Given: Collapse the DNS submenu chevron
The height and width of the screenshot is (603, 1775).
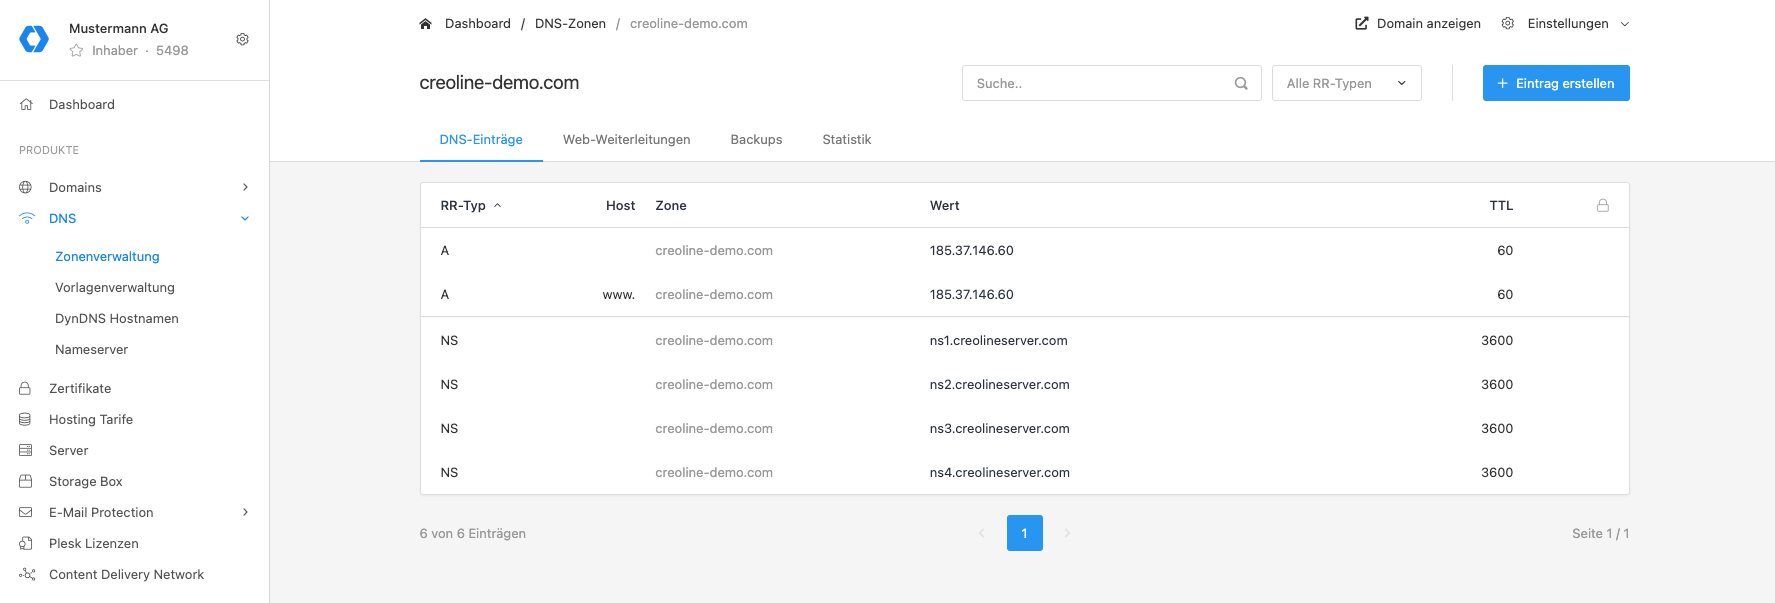Looking at the screenshot, I should pos(245,218).
